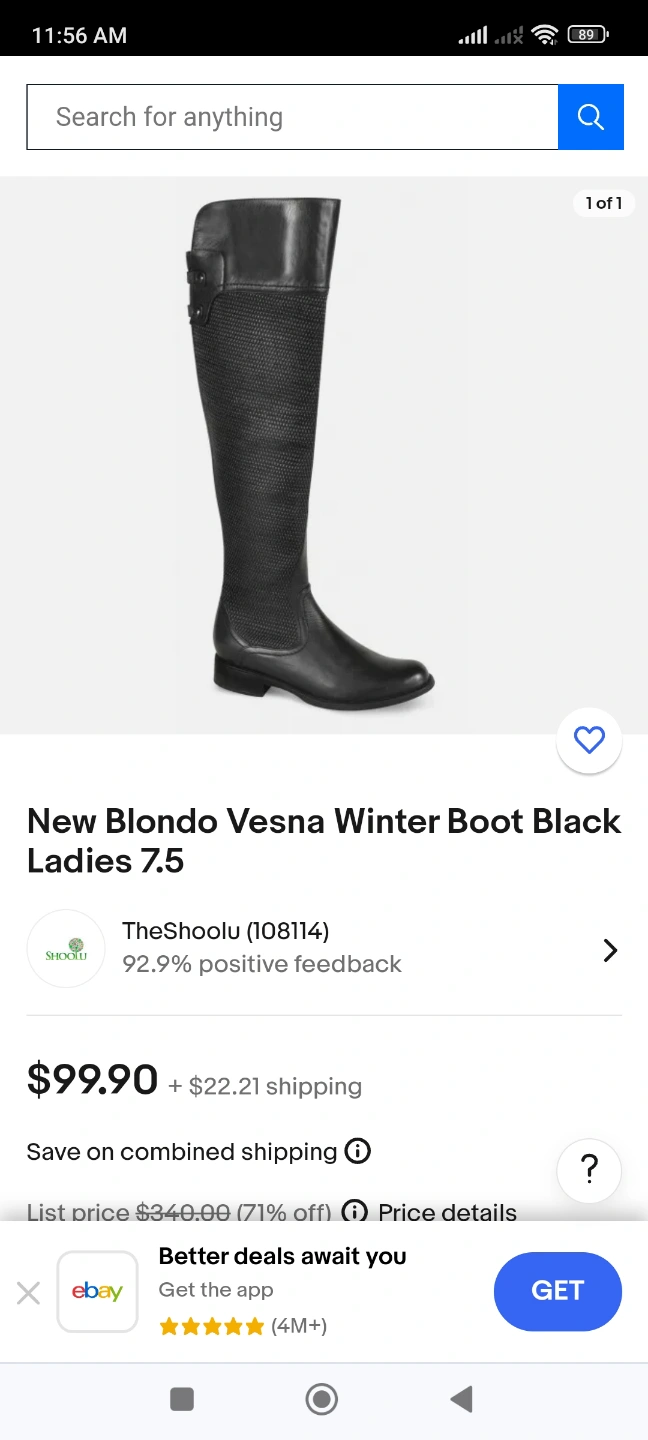Expand seller details with the chevron arrow

pos(610,950)
